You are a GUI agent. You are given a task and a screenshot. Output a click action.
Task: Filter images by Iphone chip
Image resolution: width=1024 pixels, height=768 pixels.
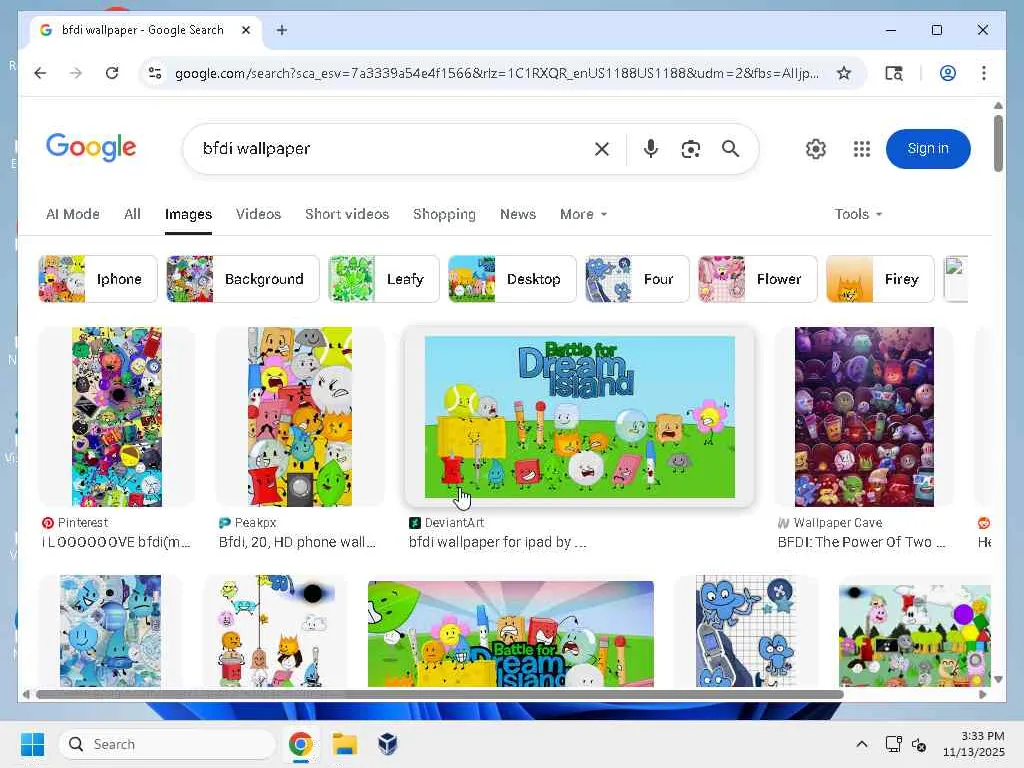(x=98, y=279)
